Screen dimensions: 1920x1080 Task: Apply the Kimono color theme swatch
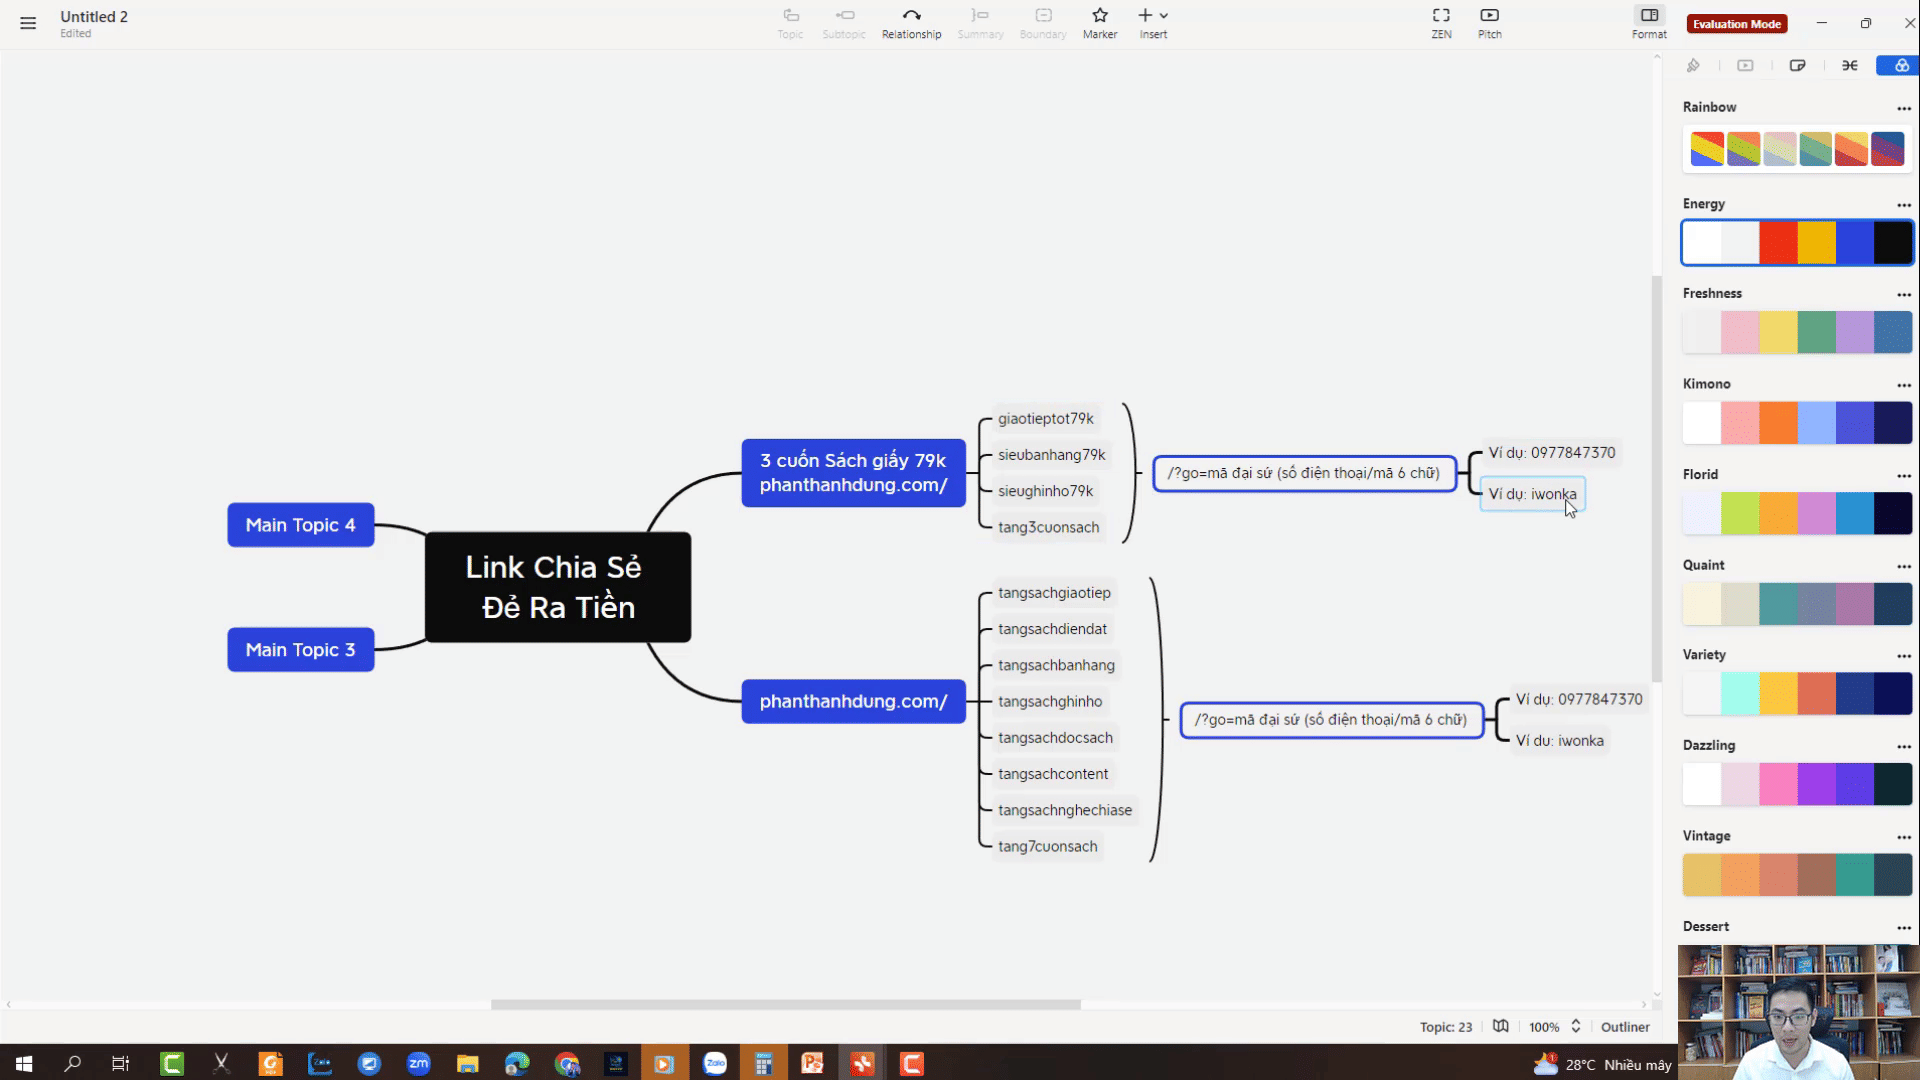click(x=1796, y=423)
